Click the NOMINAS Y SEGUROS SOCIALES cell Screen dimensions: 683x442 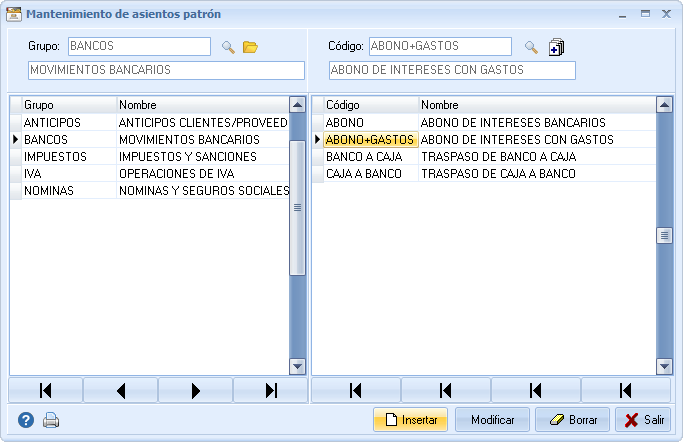[x=203, y=191]
